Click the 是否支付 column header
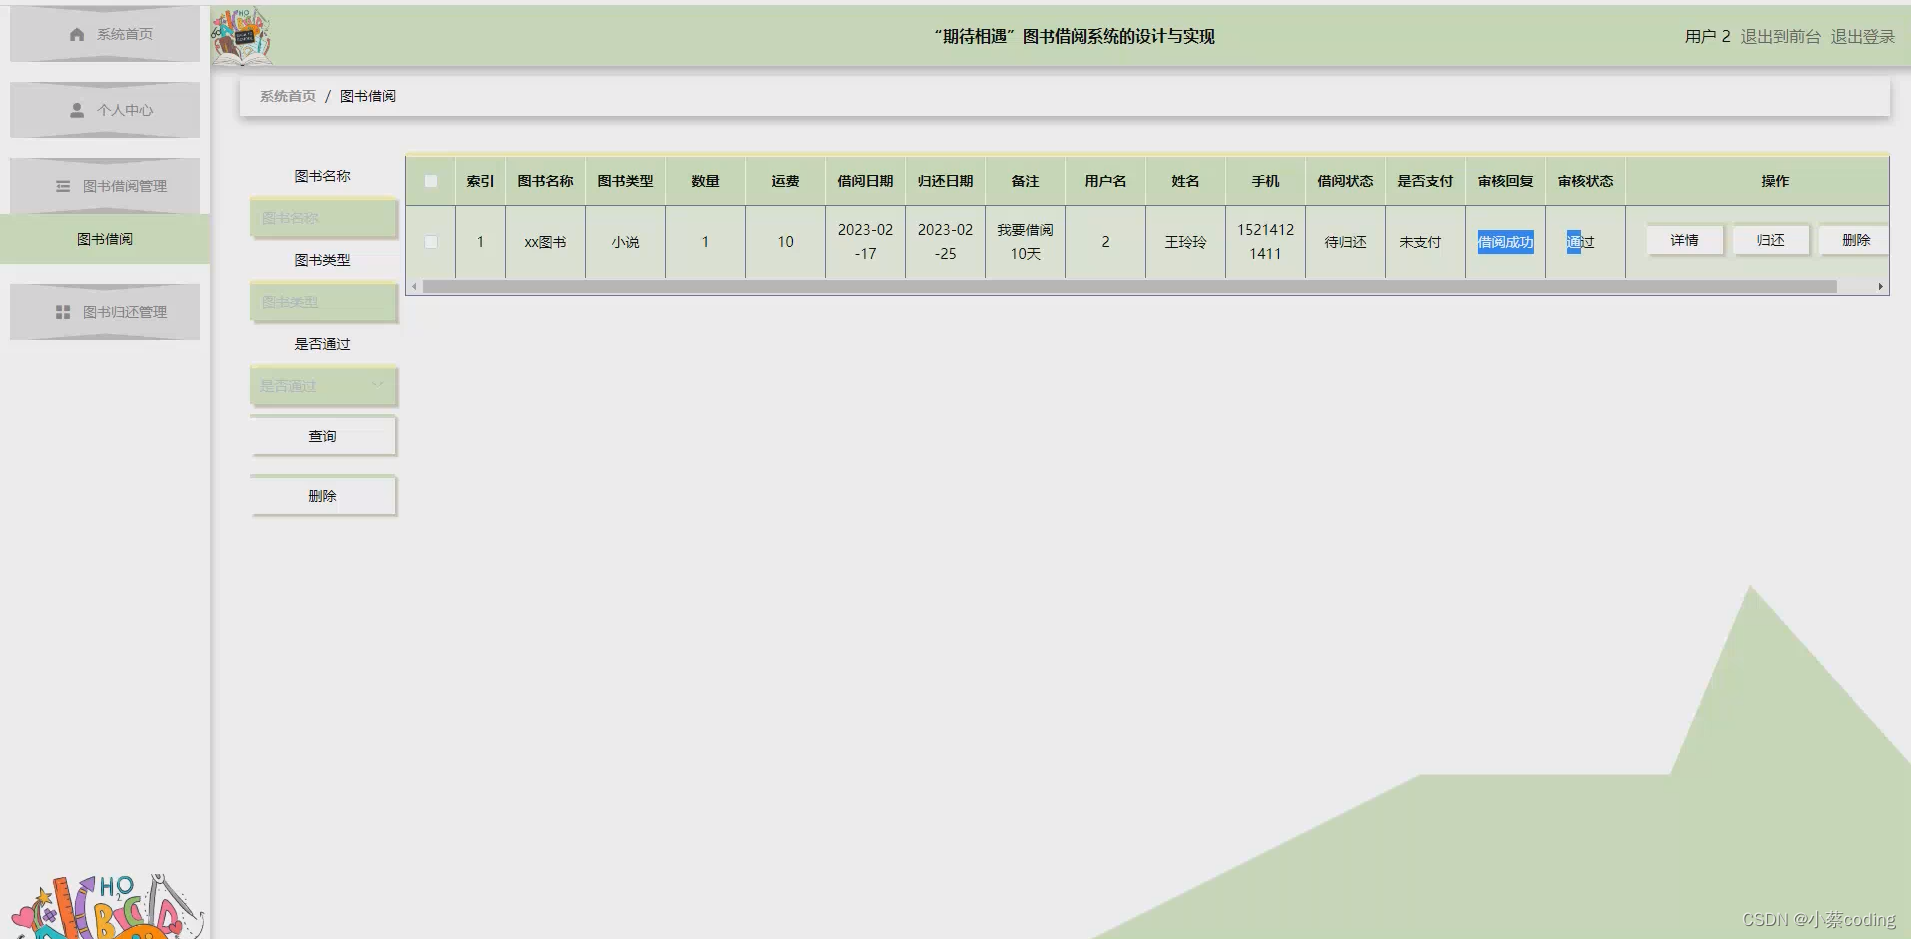Image resolution: width=1911 pixels, height=939 pixels. 1425,181
